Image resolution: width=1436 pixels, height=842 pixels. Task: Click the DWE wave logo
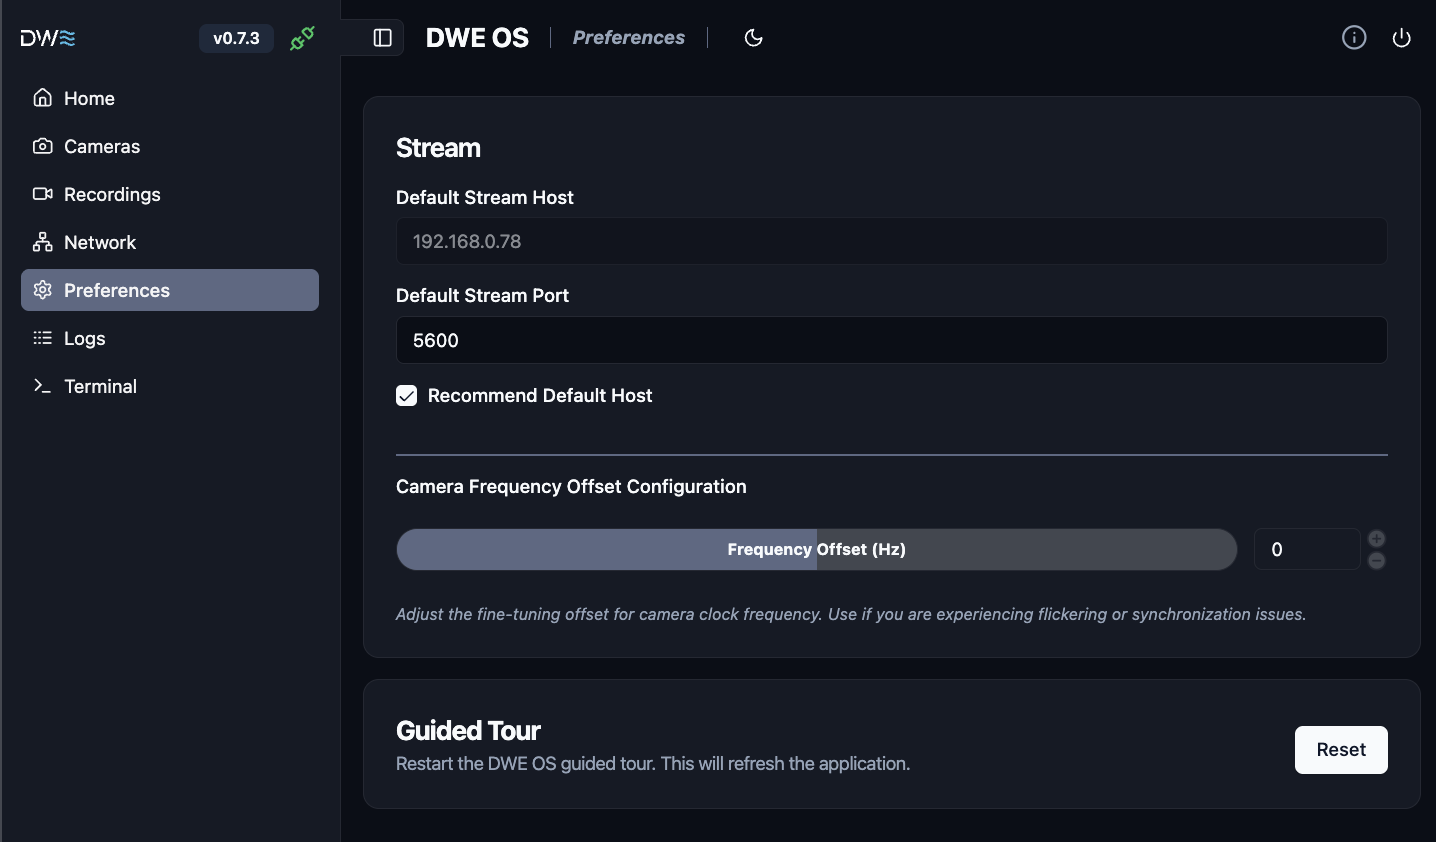click(48, 38)
